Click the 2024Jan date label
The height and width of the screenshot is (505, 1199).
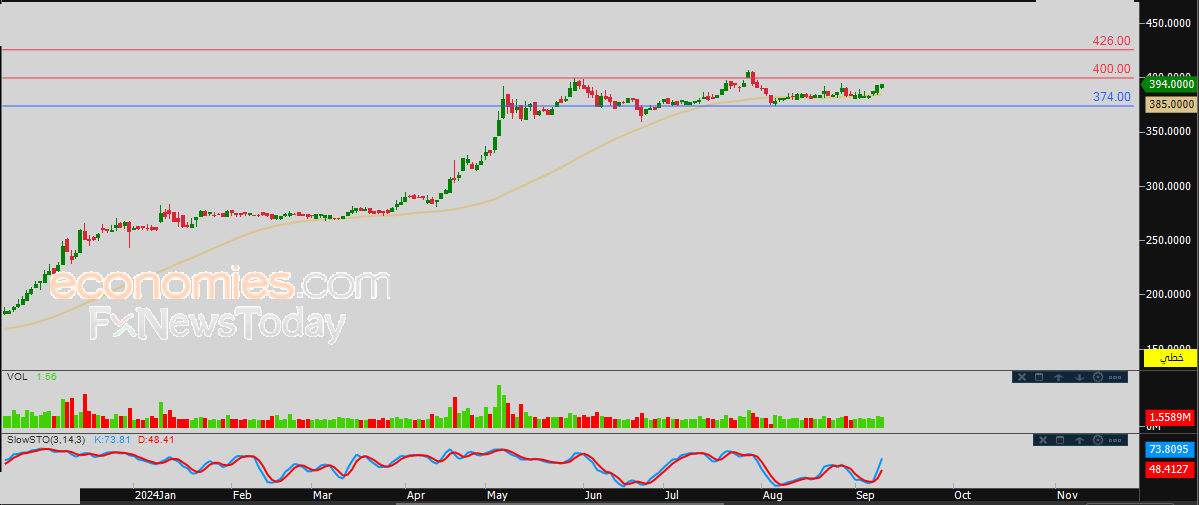pyautogui.click(x=156, y=496)
